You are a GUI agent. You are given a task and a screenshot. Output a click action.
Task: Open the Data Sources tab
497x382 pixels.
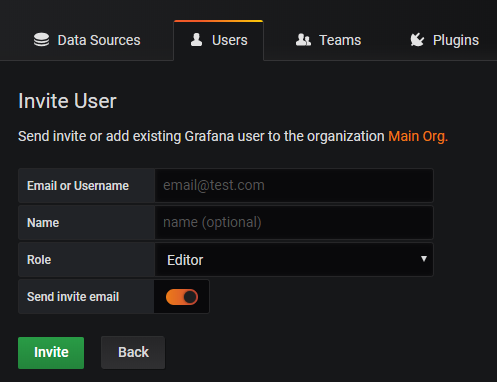point(87,40)
